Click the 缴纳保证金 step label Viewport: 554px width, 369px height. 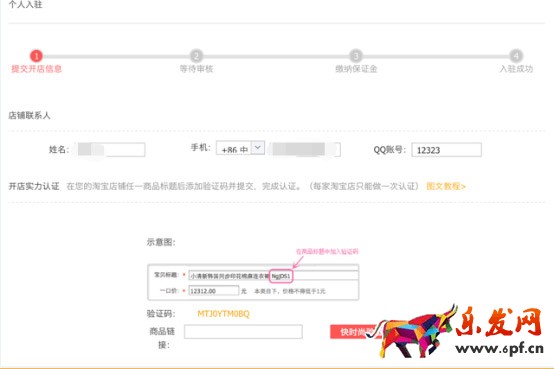pos(356,69)
